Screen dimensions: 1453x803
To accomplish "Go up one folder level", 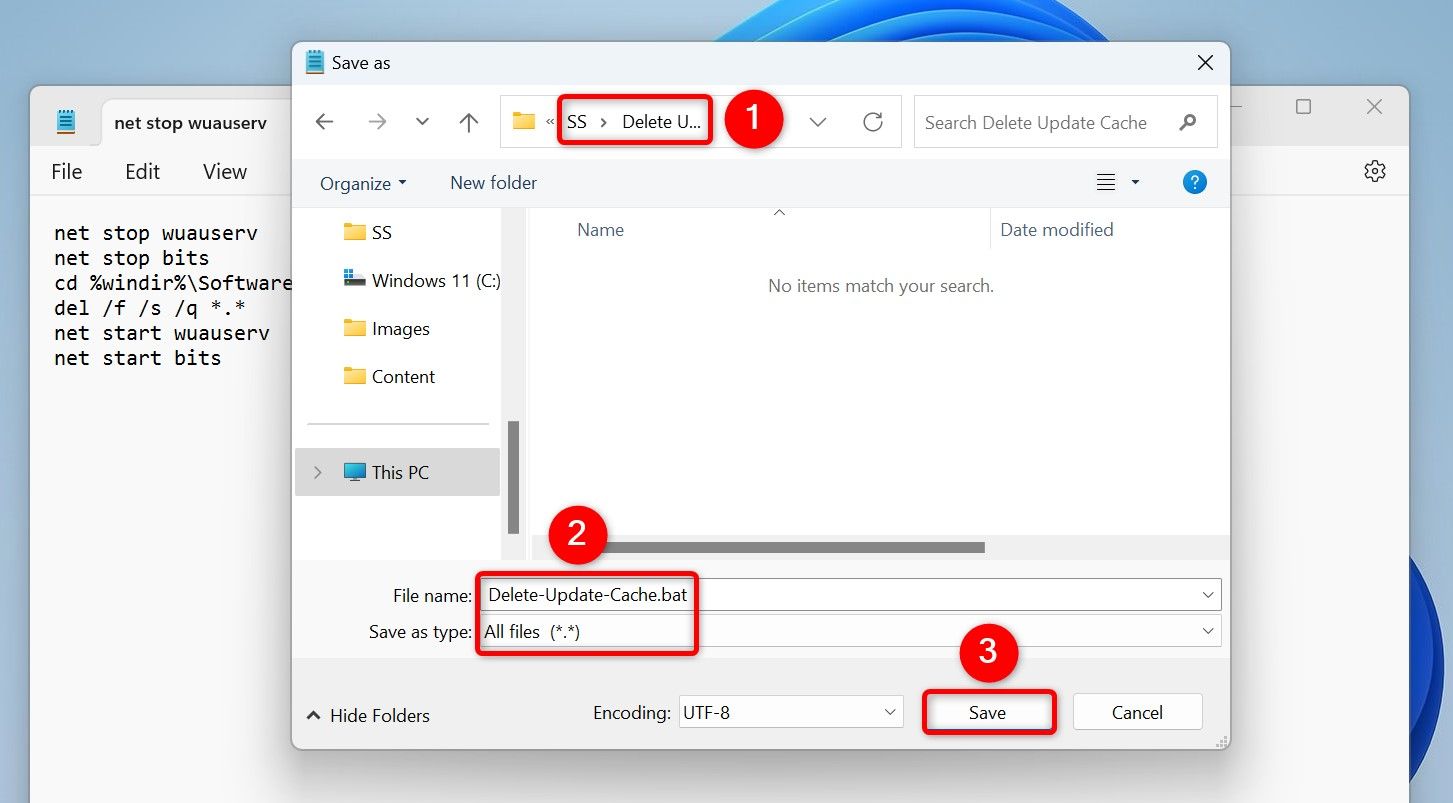I will pyautogui.click(x=467, y=121).
